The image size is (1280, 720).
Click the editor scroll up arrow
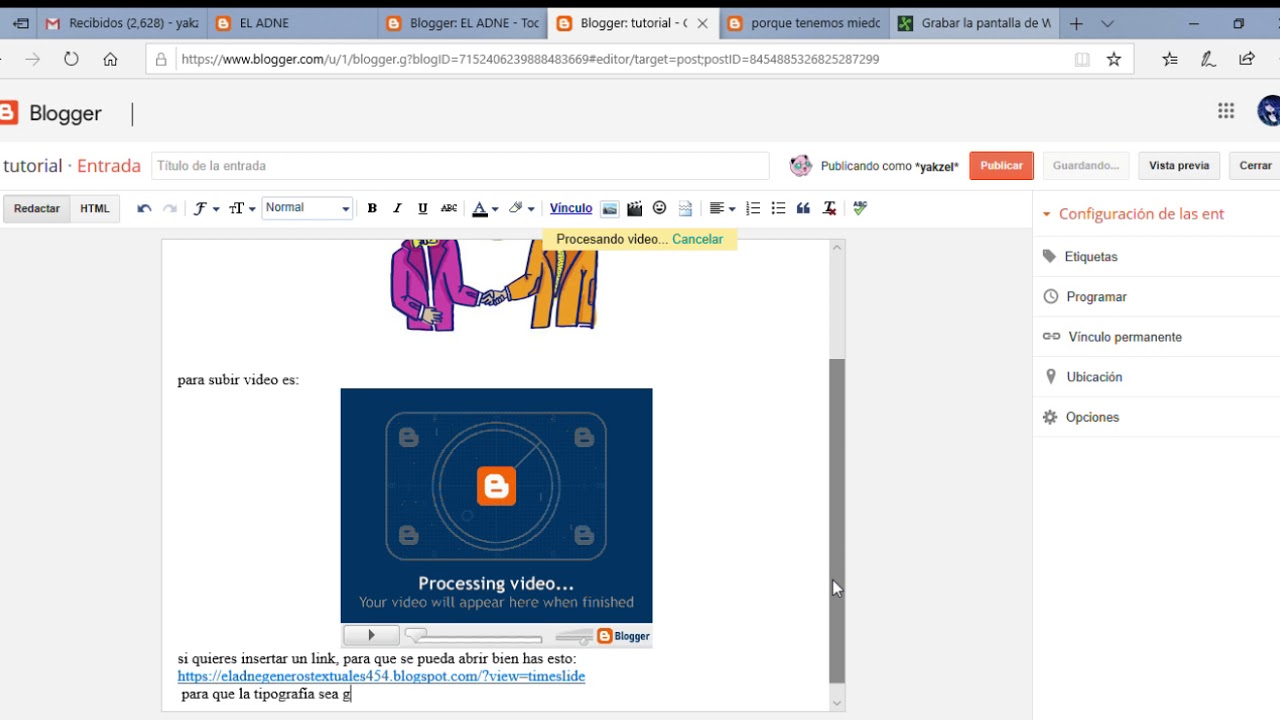(x=837, y=248)
